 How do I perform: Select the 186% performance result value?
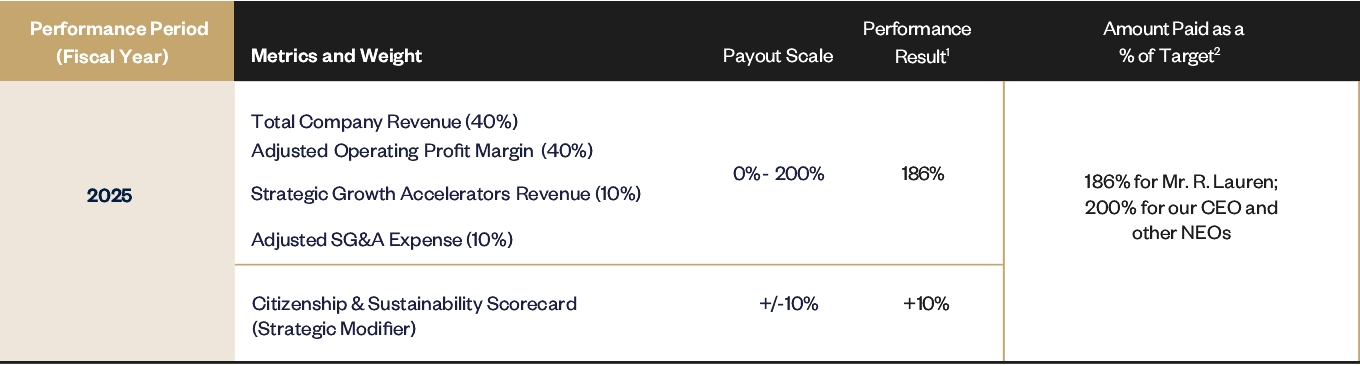coord(922,174)
